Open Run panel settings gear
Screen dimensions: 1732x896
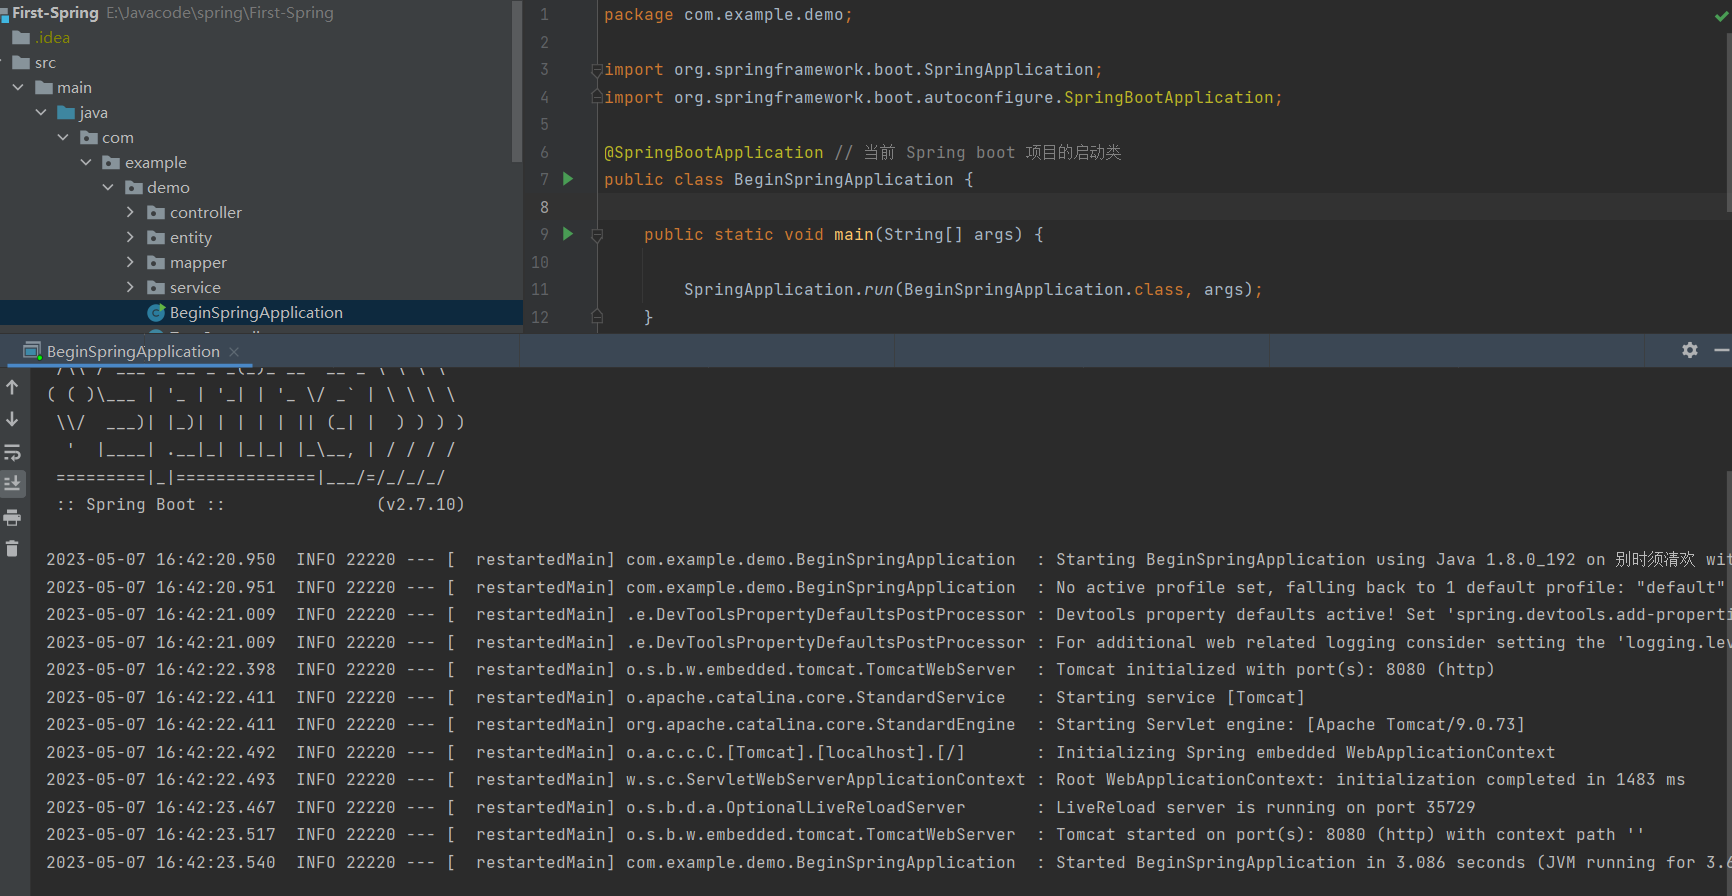1690,350
